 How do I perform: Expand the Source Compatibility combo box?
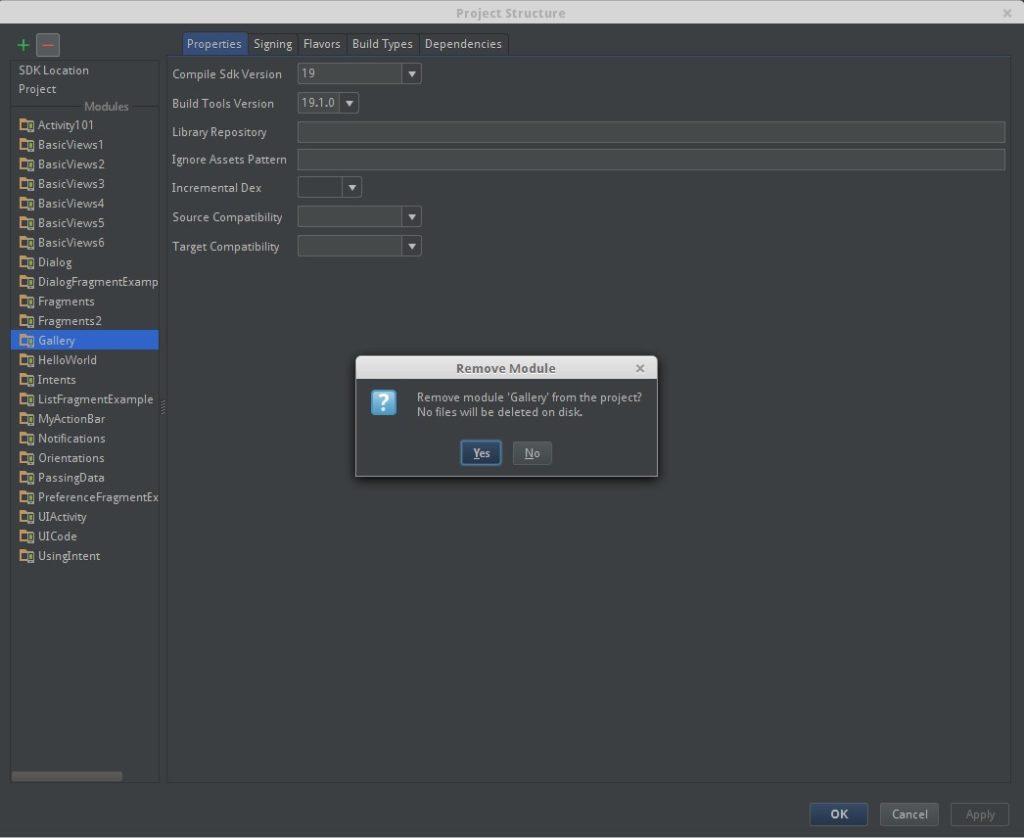click(411, 217)
